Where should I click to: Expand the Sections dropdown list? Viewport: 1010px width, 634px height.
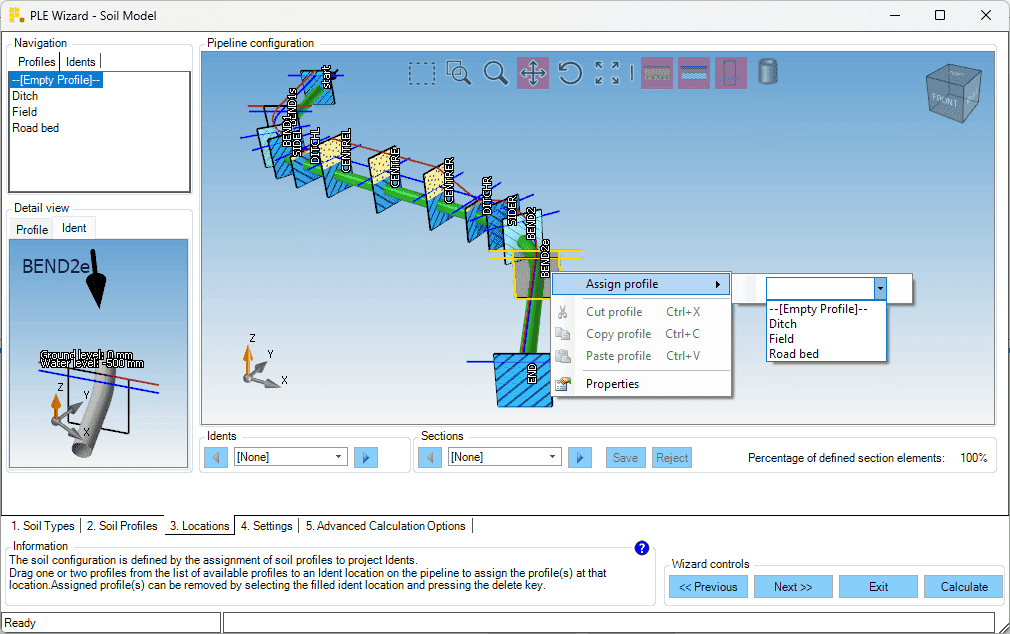pos(553,457)
